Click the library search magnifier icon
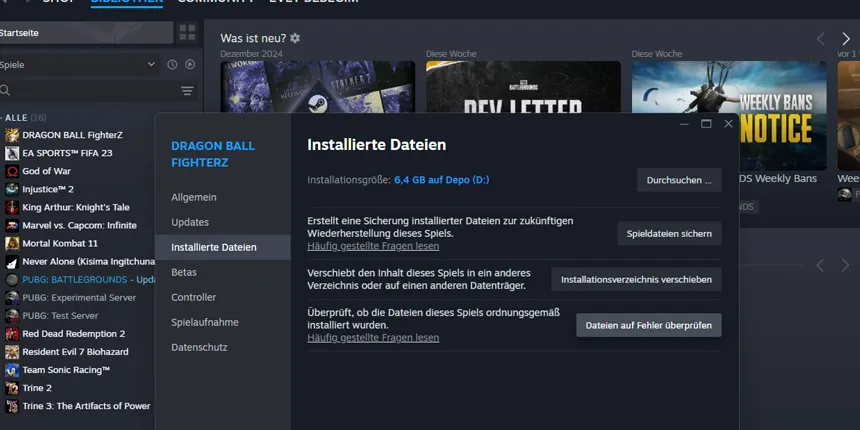Screen dimensions: 860x430 coord(5,90)
